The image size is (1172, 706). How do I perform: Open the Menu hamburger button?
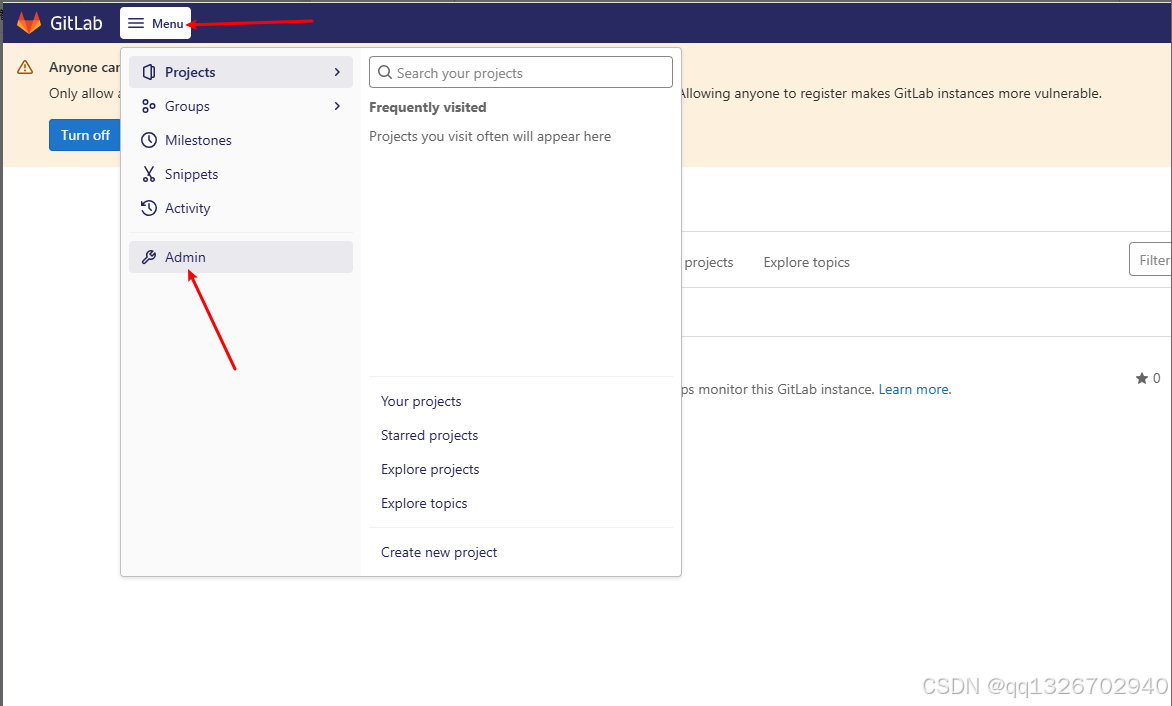point(155,23)
